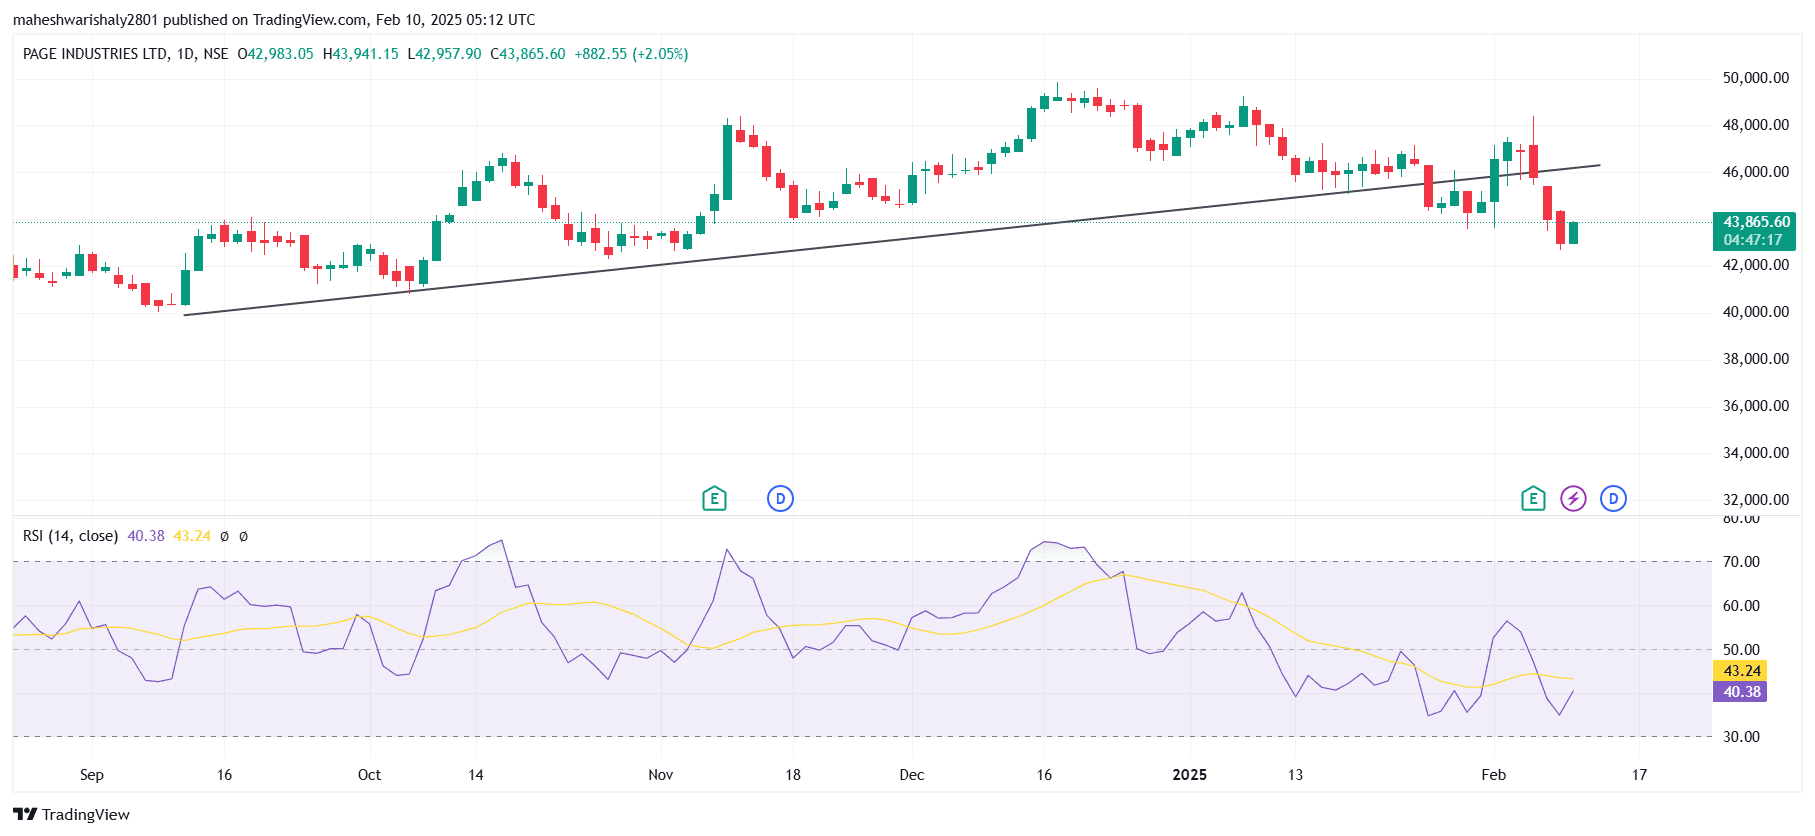Click the purple lightning event marker
1815x836 pixels.
(1573, 498)
